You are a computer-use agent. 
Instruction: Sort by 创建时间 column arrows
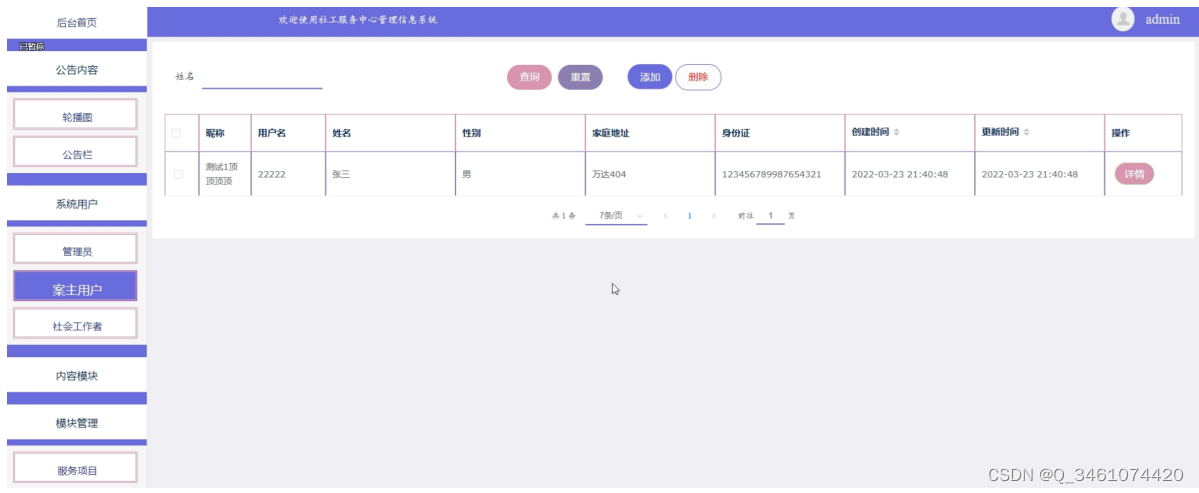(x=897, y=132)
